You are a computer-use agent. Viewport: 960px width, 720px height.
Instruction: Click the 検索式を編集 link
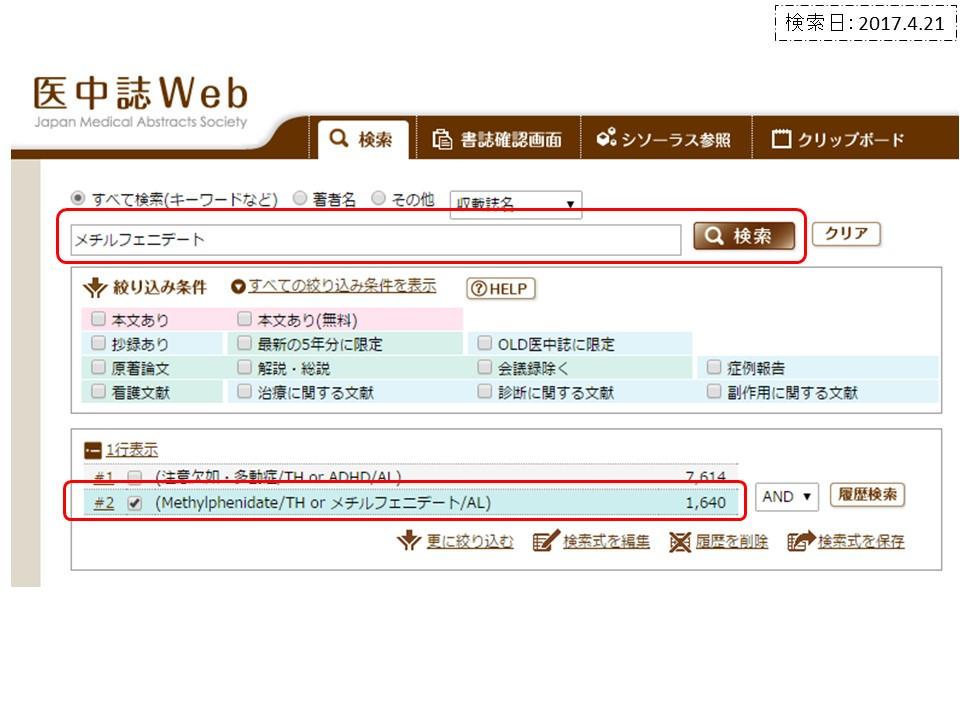(606, 541)
